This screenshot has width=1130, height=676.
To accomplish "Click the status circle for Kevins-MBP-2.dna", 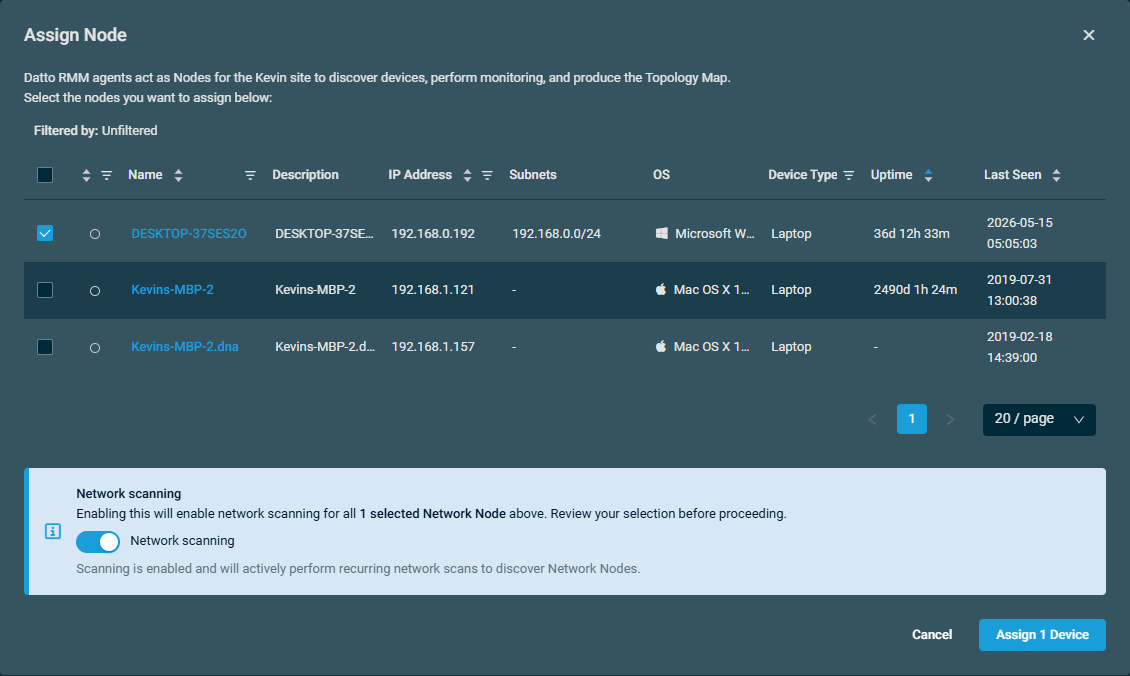I will [x=94, y=347].
